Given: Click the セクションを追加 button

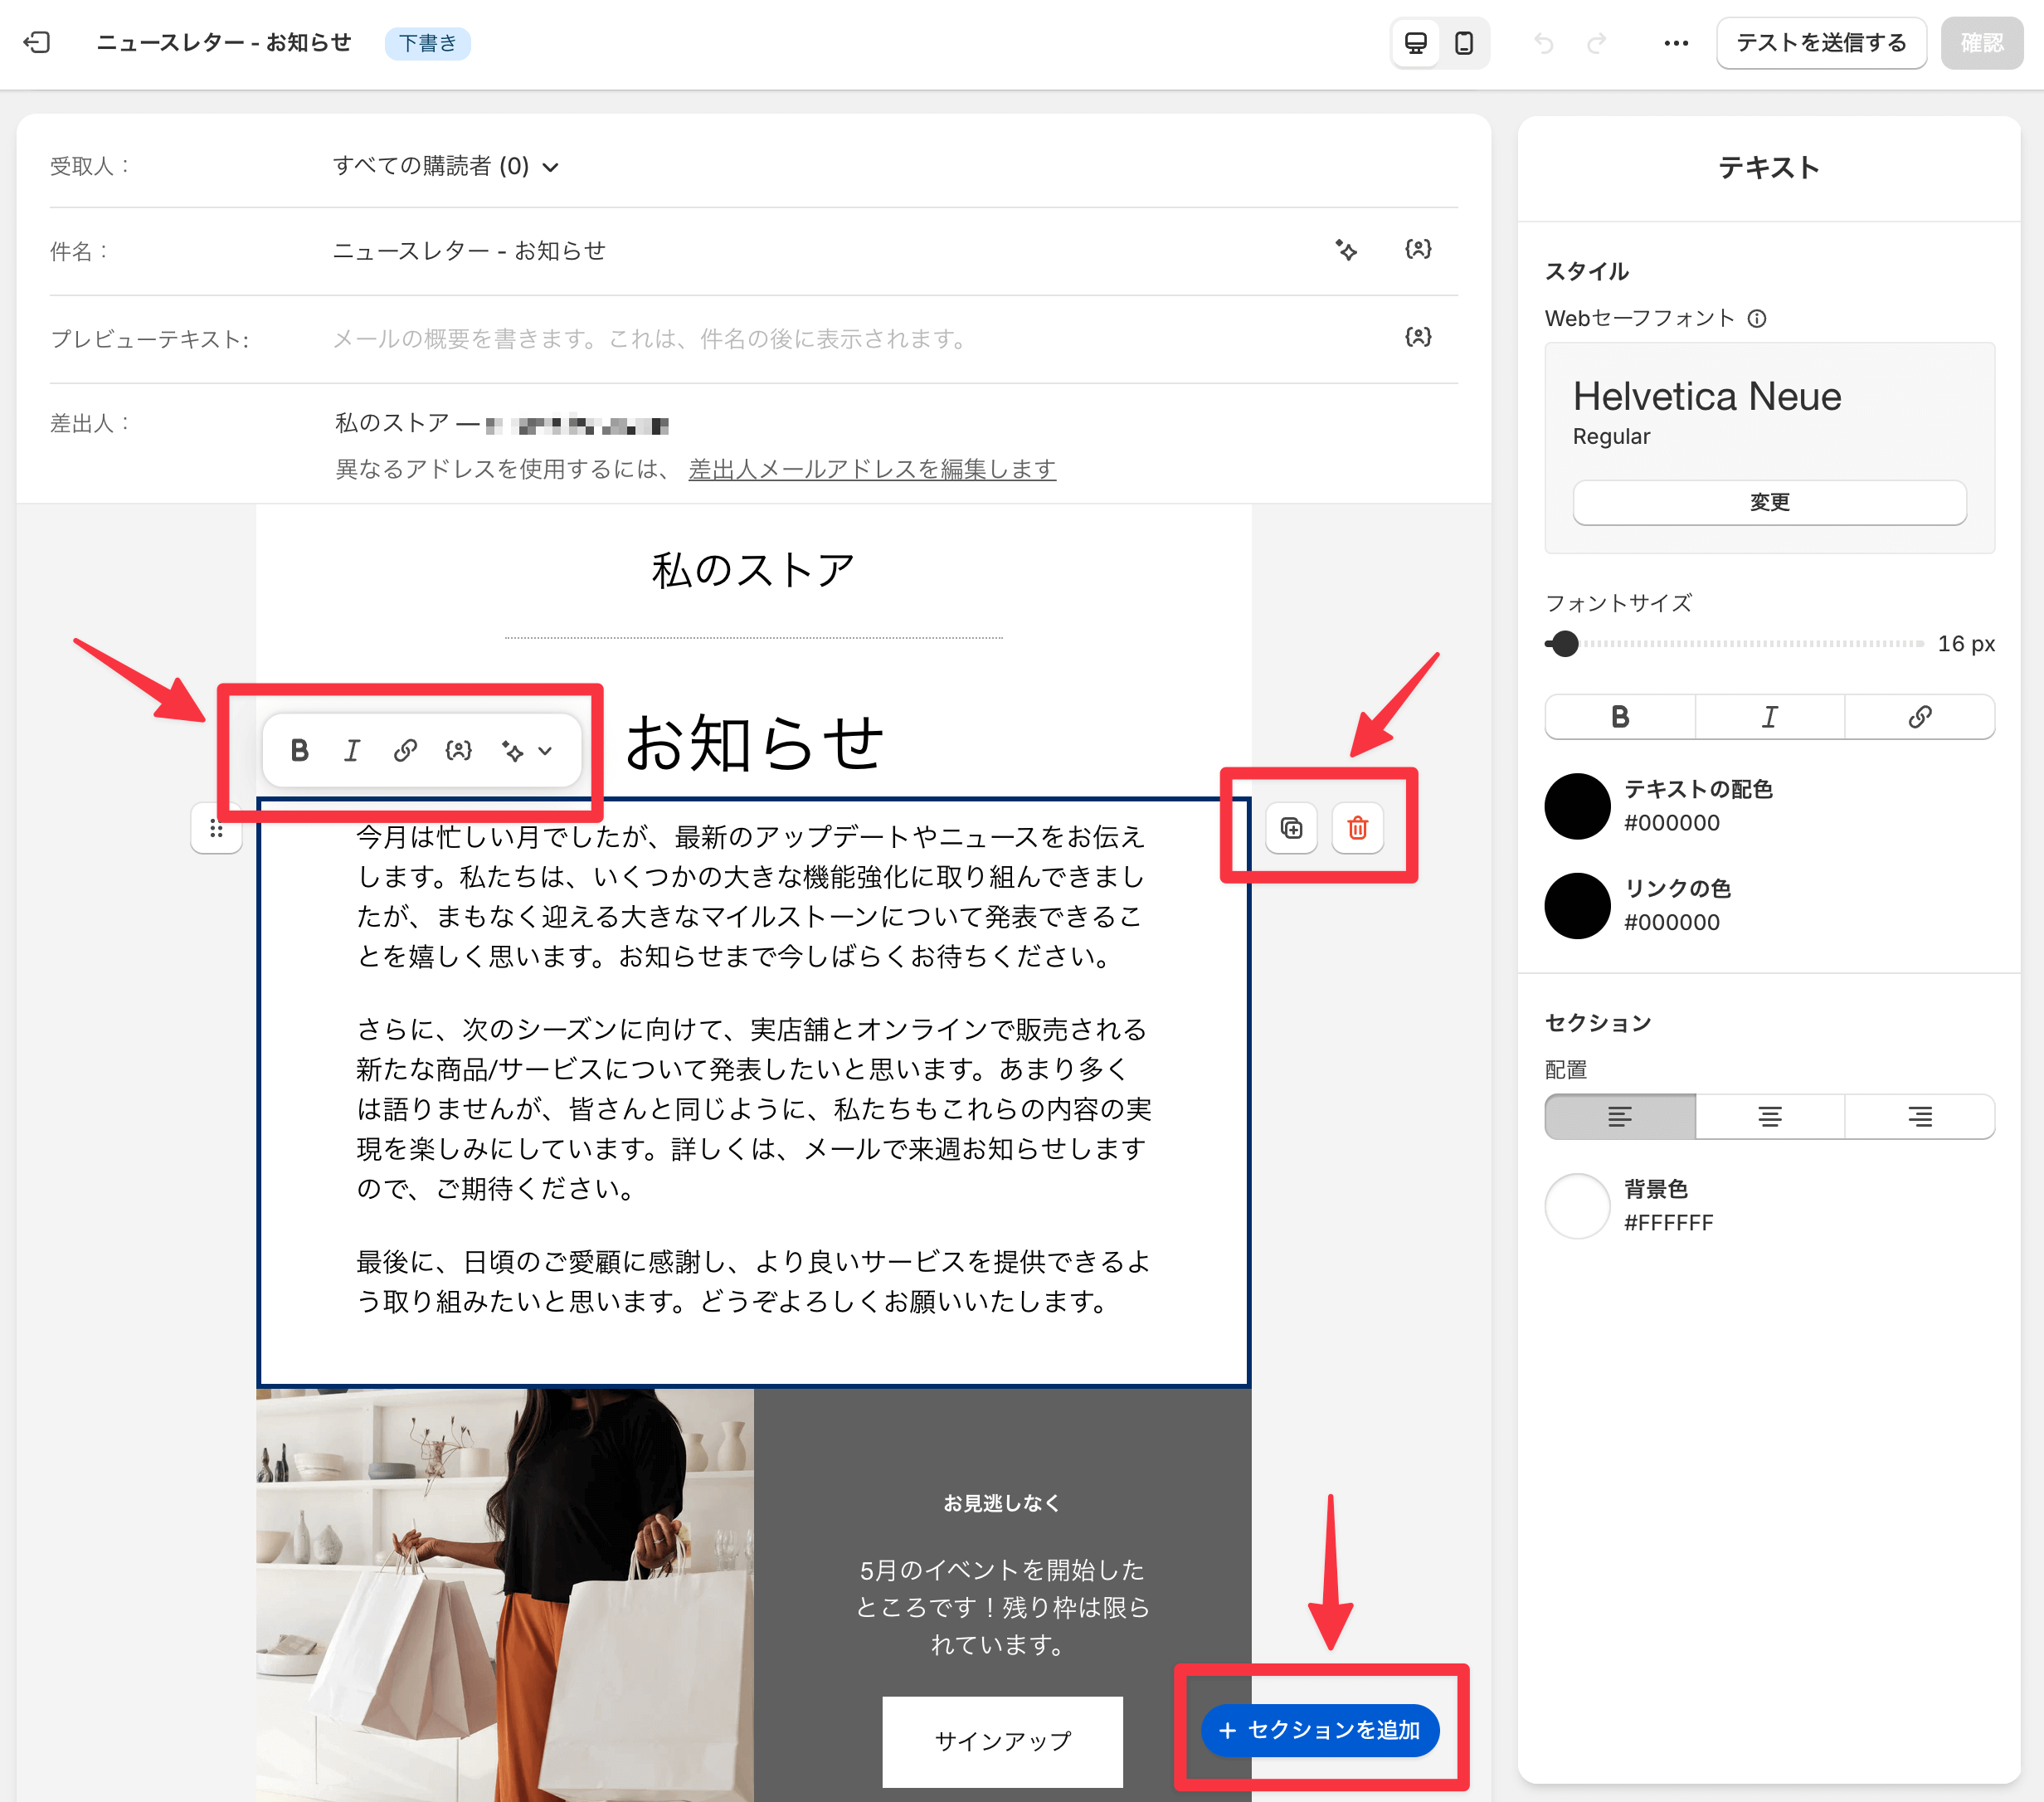Looking at the screenshot, I should pos(1319,1730).
